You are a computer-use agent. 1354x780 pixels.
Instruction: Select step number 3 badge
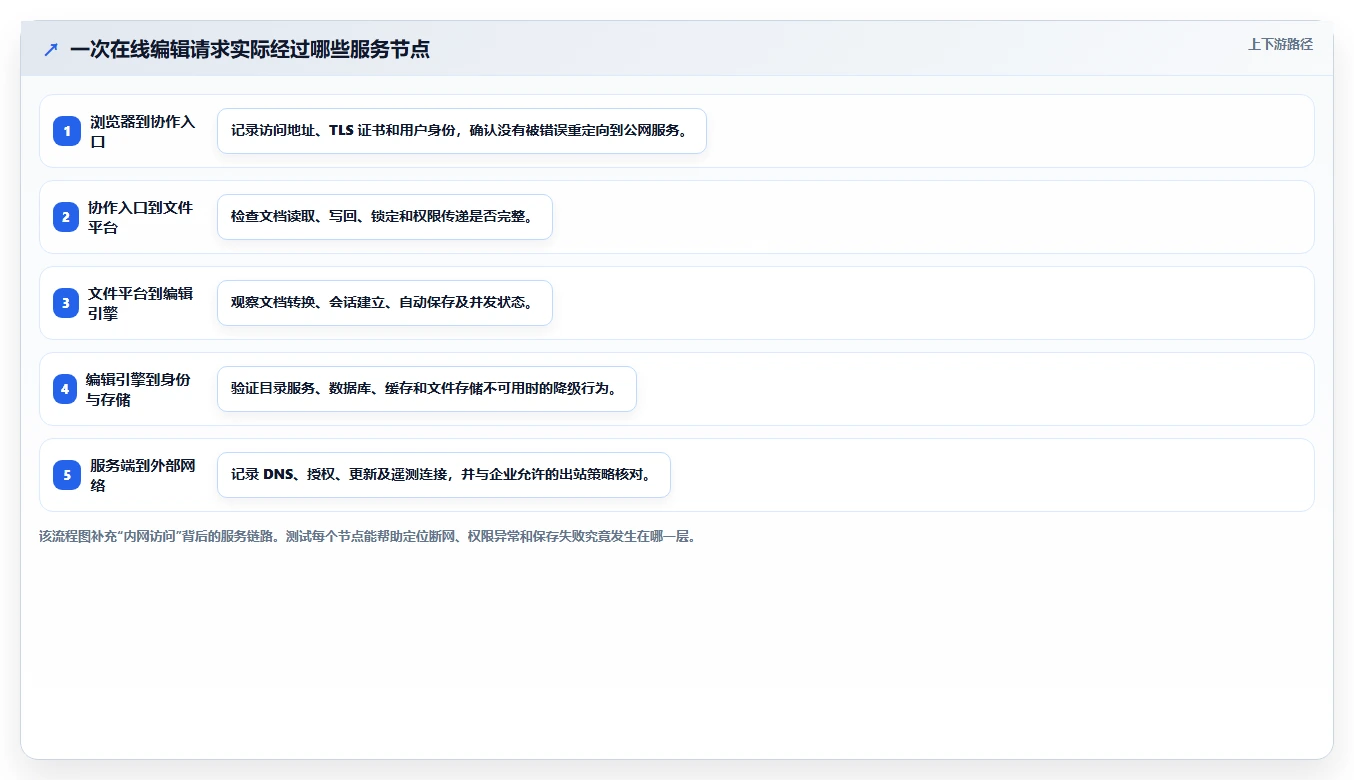pyautogui.click(x=67, y=303)
